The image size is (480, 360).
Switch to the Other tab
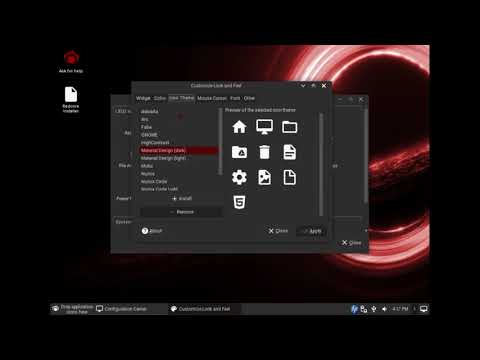[x=249, y=98]
